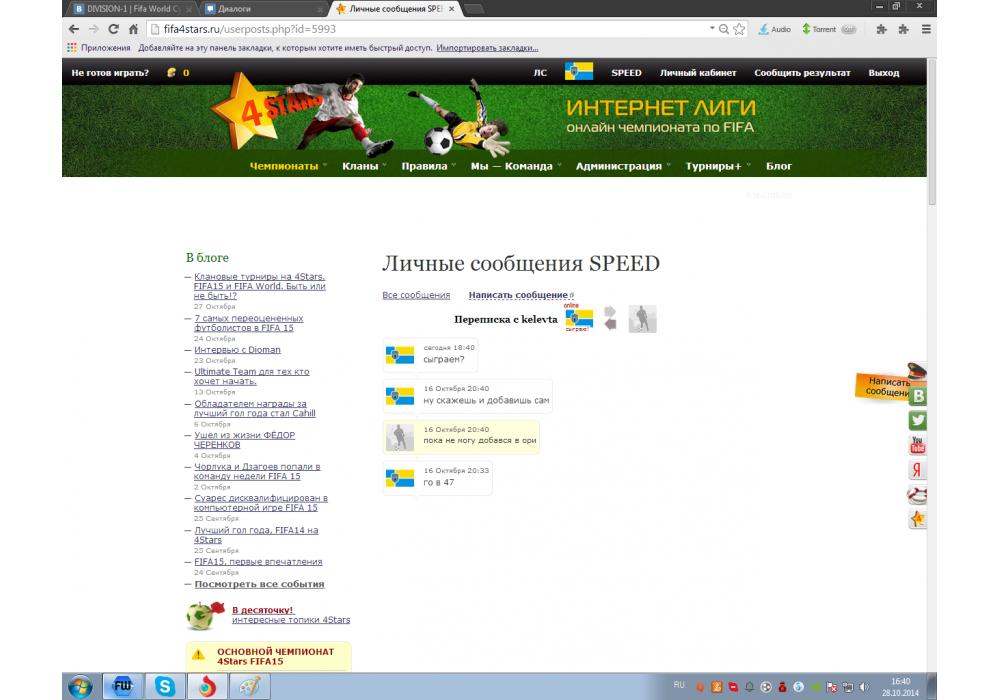Open the VK social sidebar icon
Screen dimensions: 1000x700
point(918,395)
